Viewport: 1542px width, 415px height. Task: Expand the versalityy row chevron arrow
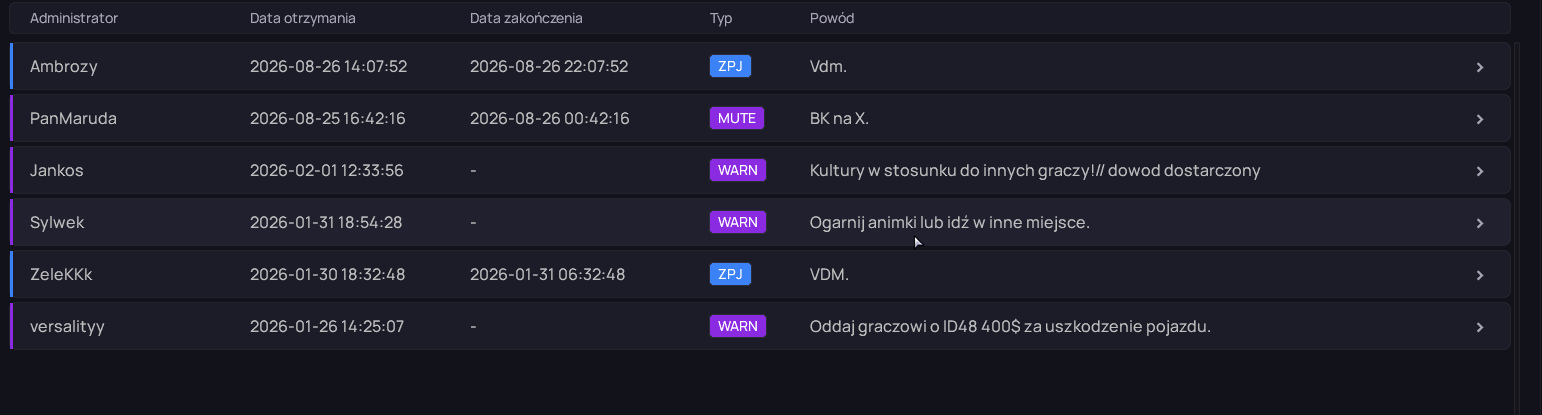pyautogui.click(x=1480, y=327)
